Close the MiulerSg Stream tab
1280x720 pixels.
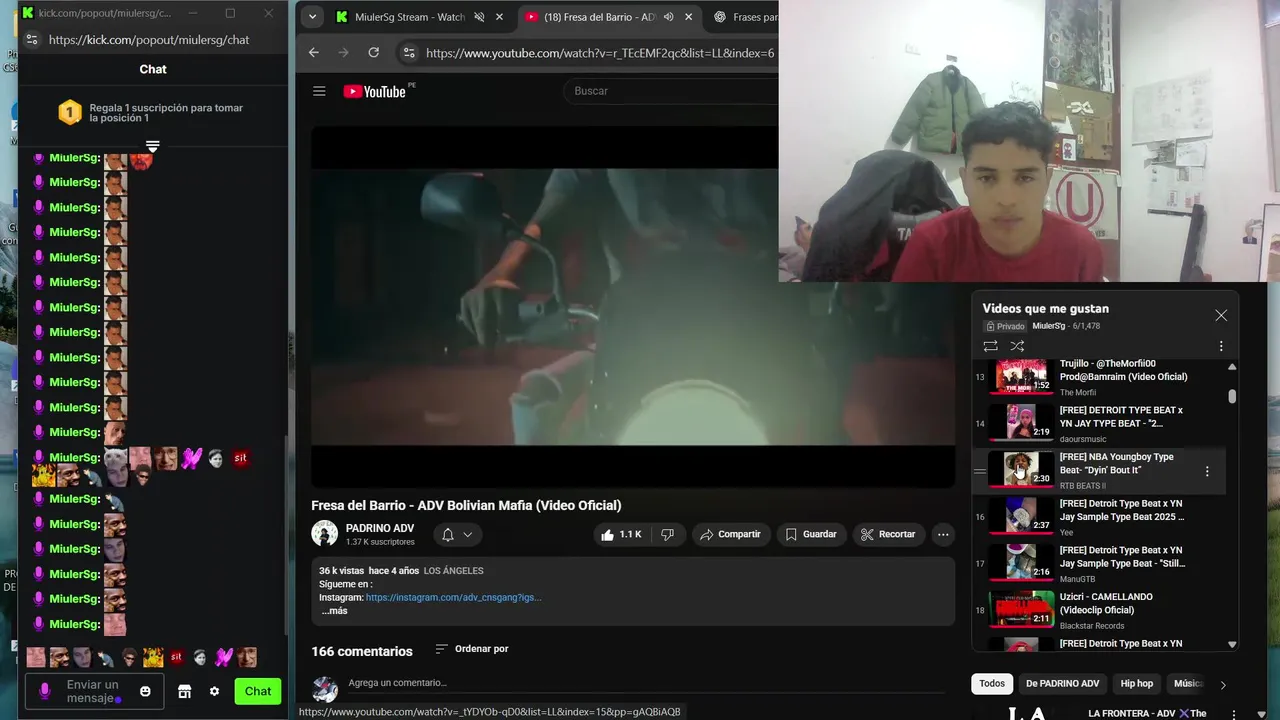[499, 17]
